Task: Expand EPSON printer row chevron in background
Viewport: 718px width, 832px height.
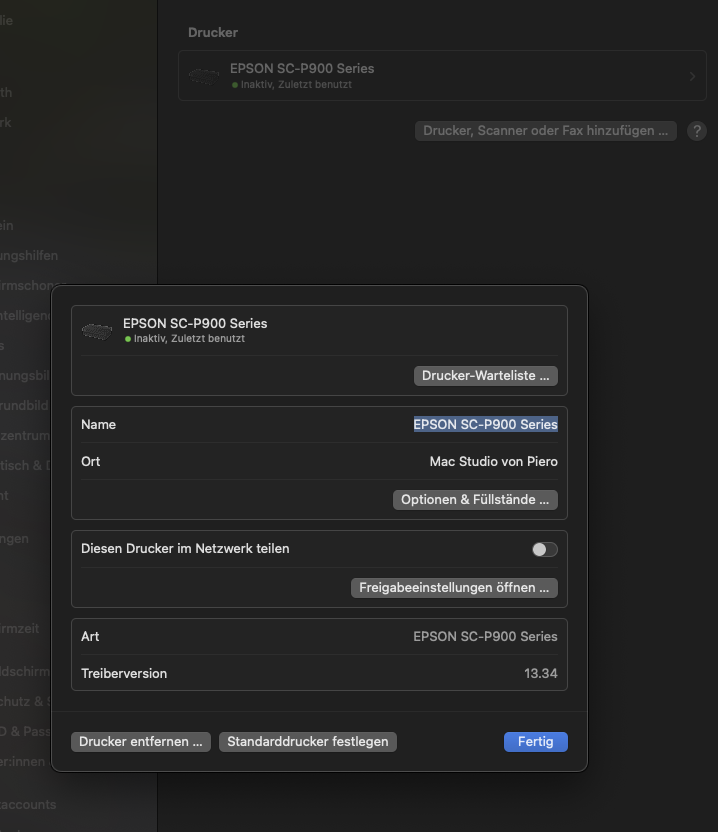Action: [x=692, y=76]
